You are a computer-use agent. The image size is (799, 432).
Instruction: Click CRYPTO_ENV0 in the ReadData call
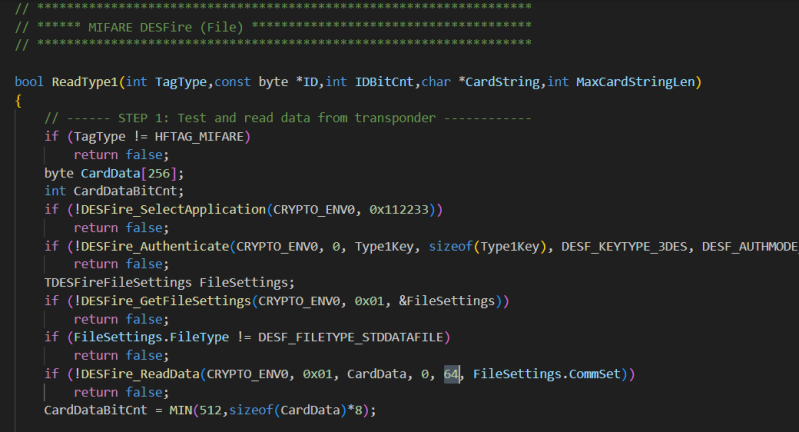point(247,374)
